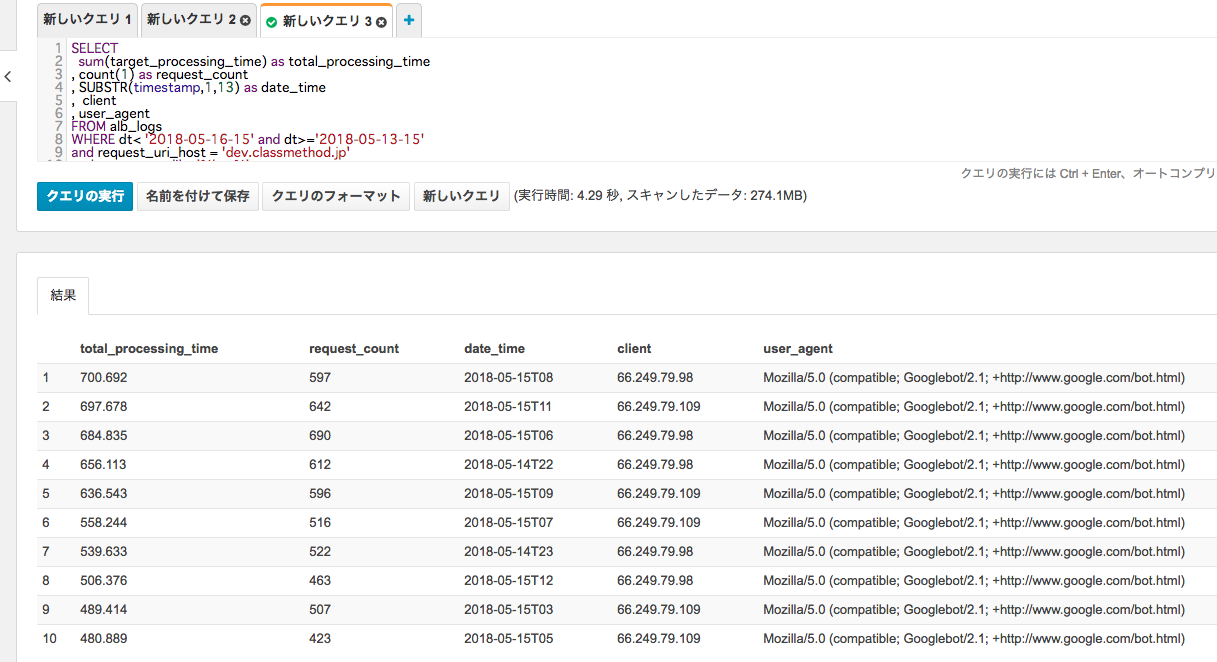Collapse the side panel using the left chevron

pyautogui.click(x=8, y=77)
